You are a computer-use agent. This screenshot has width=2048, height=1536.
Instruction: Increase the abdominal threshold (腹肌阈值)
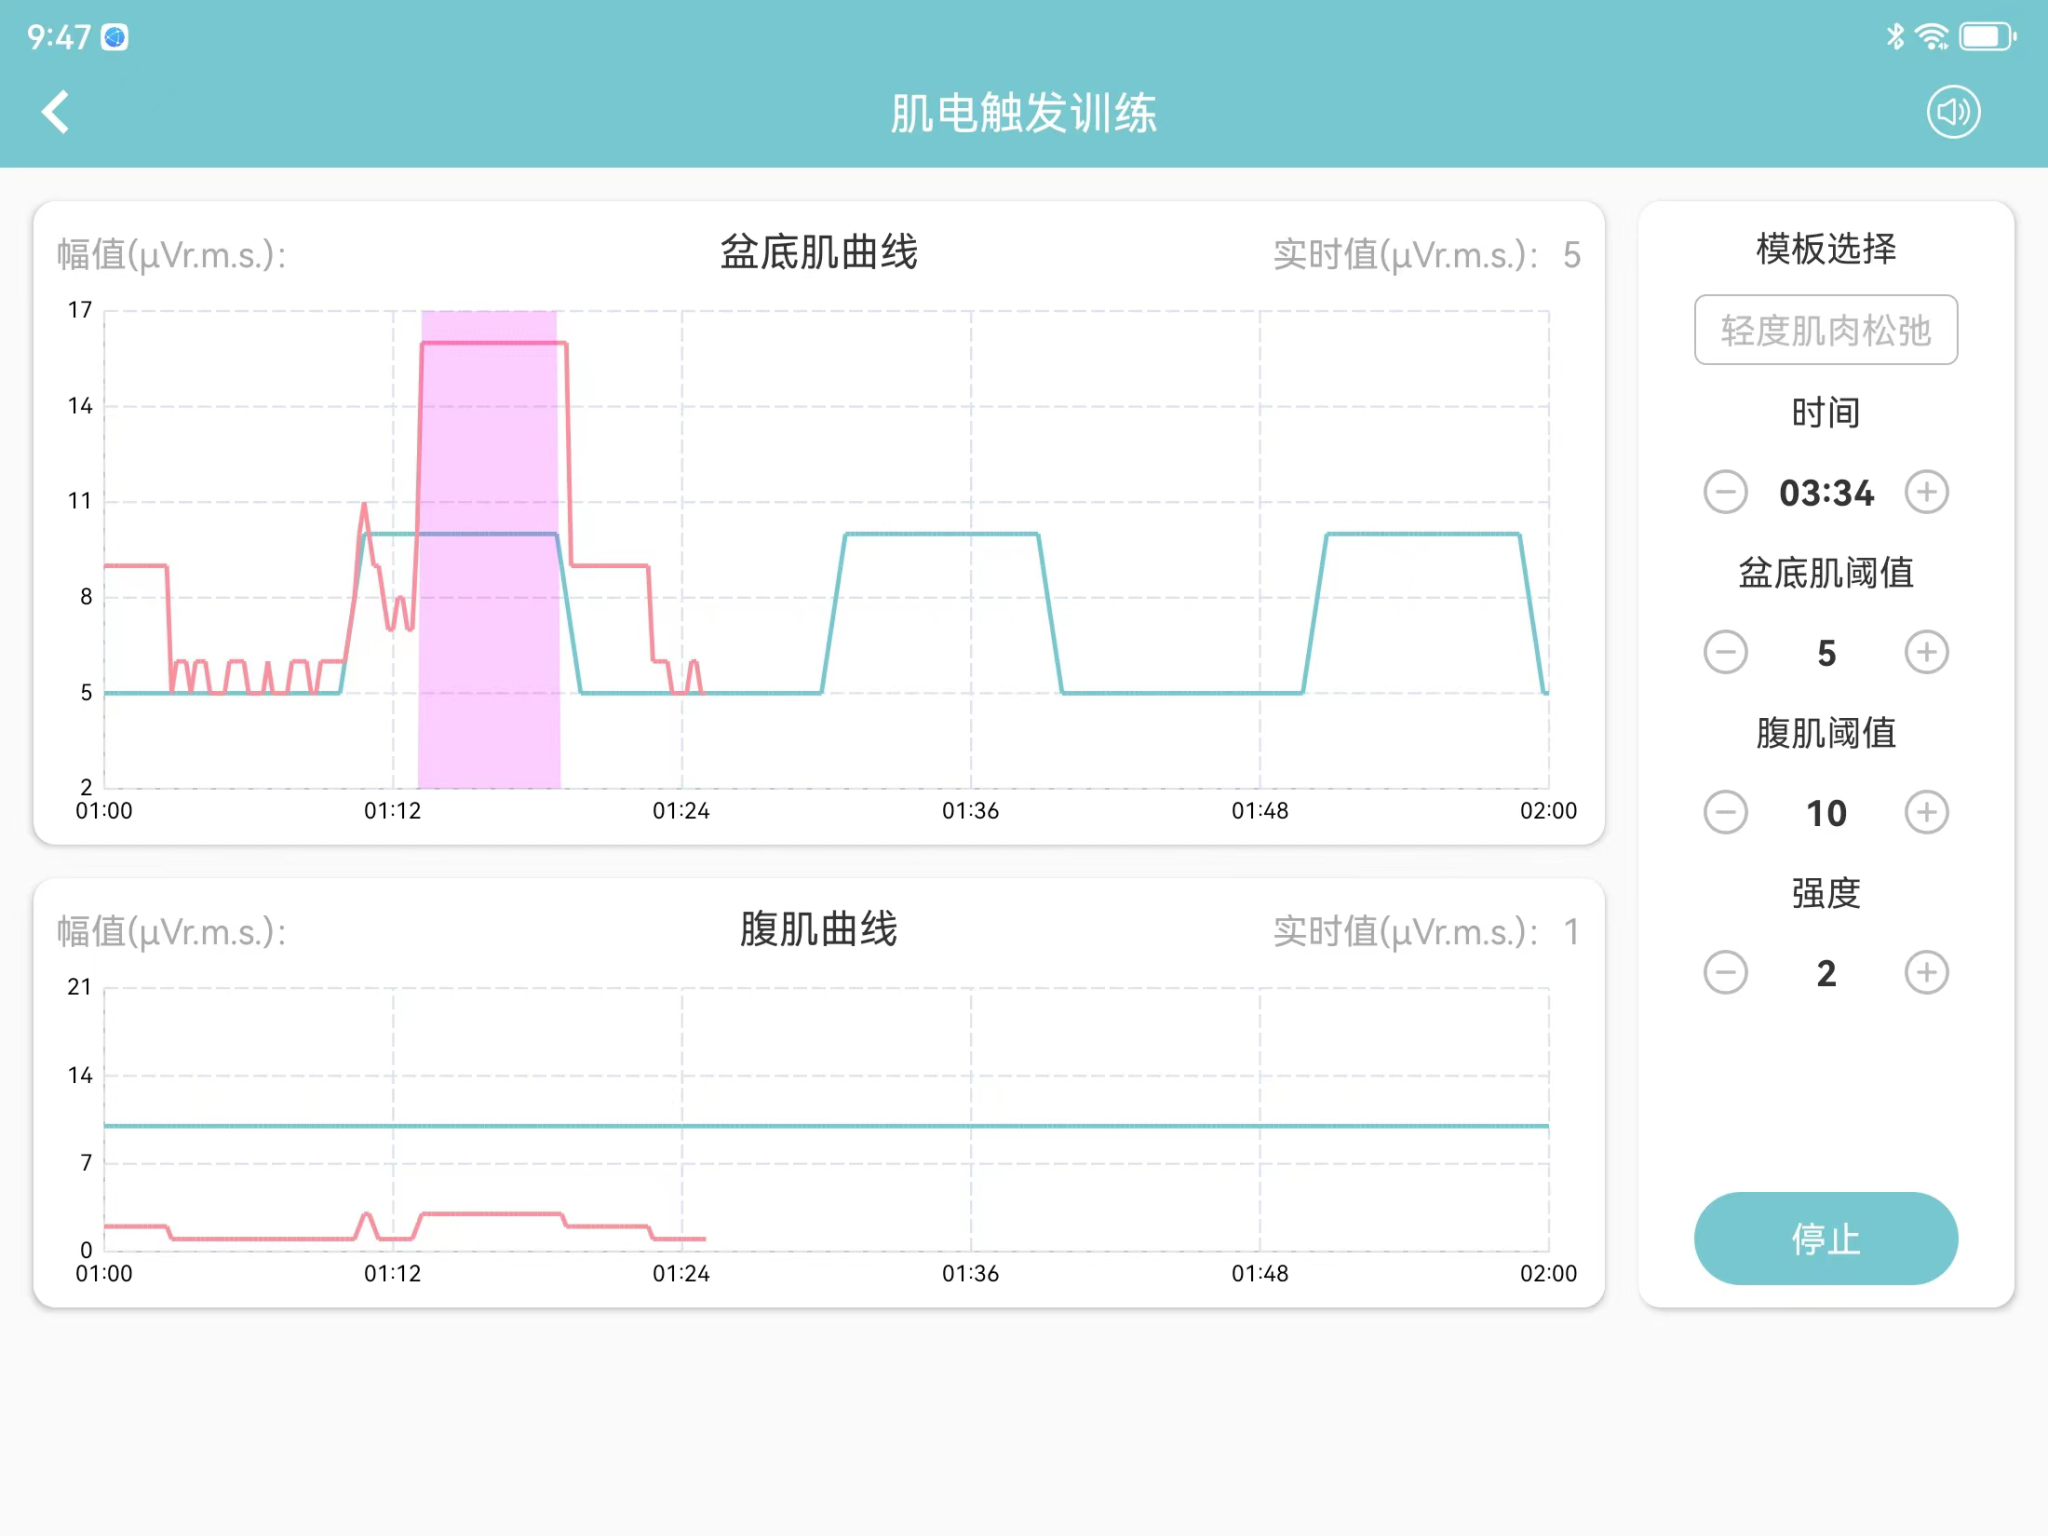(1926, 812)
